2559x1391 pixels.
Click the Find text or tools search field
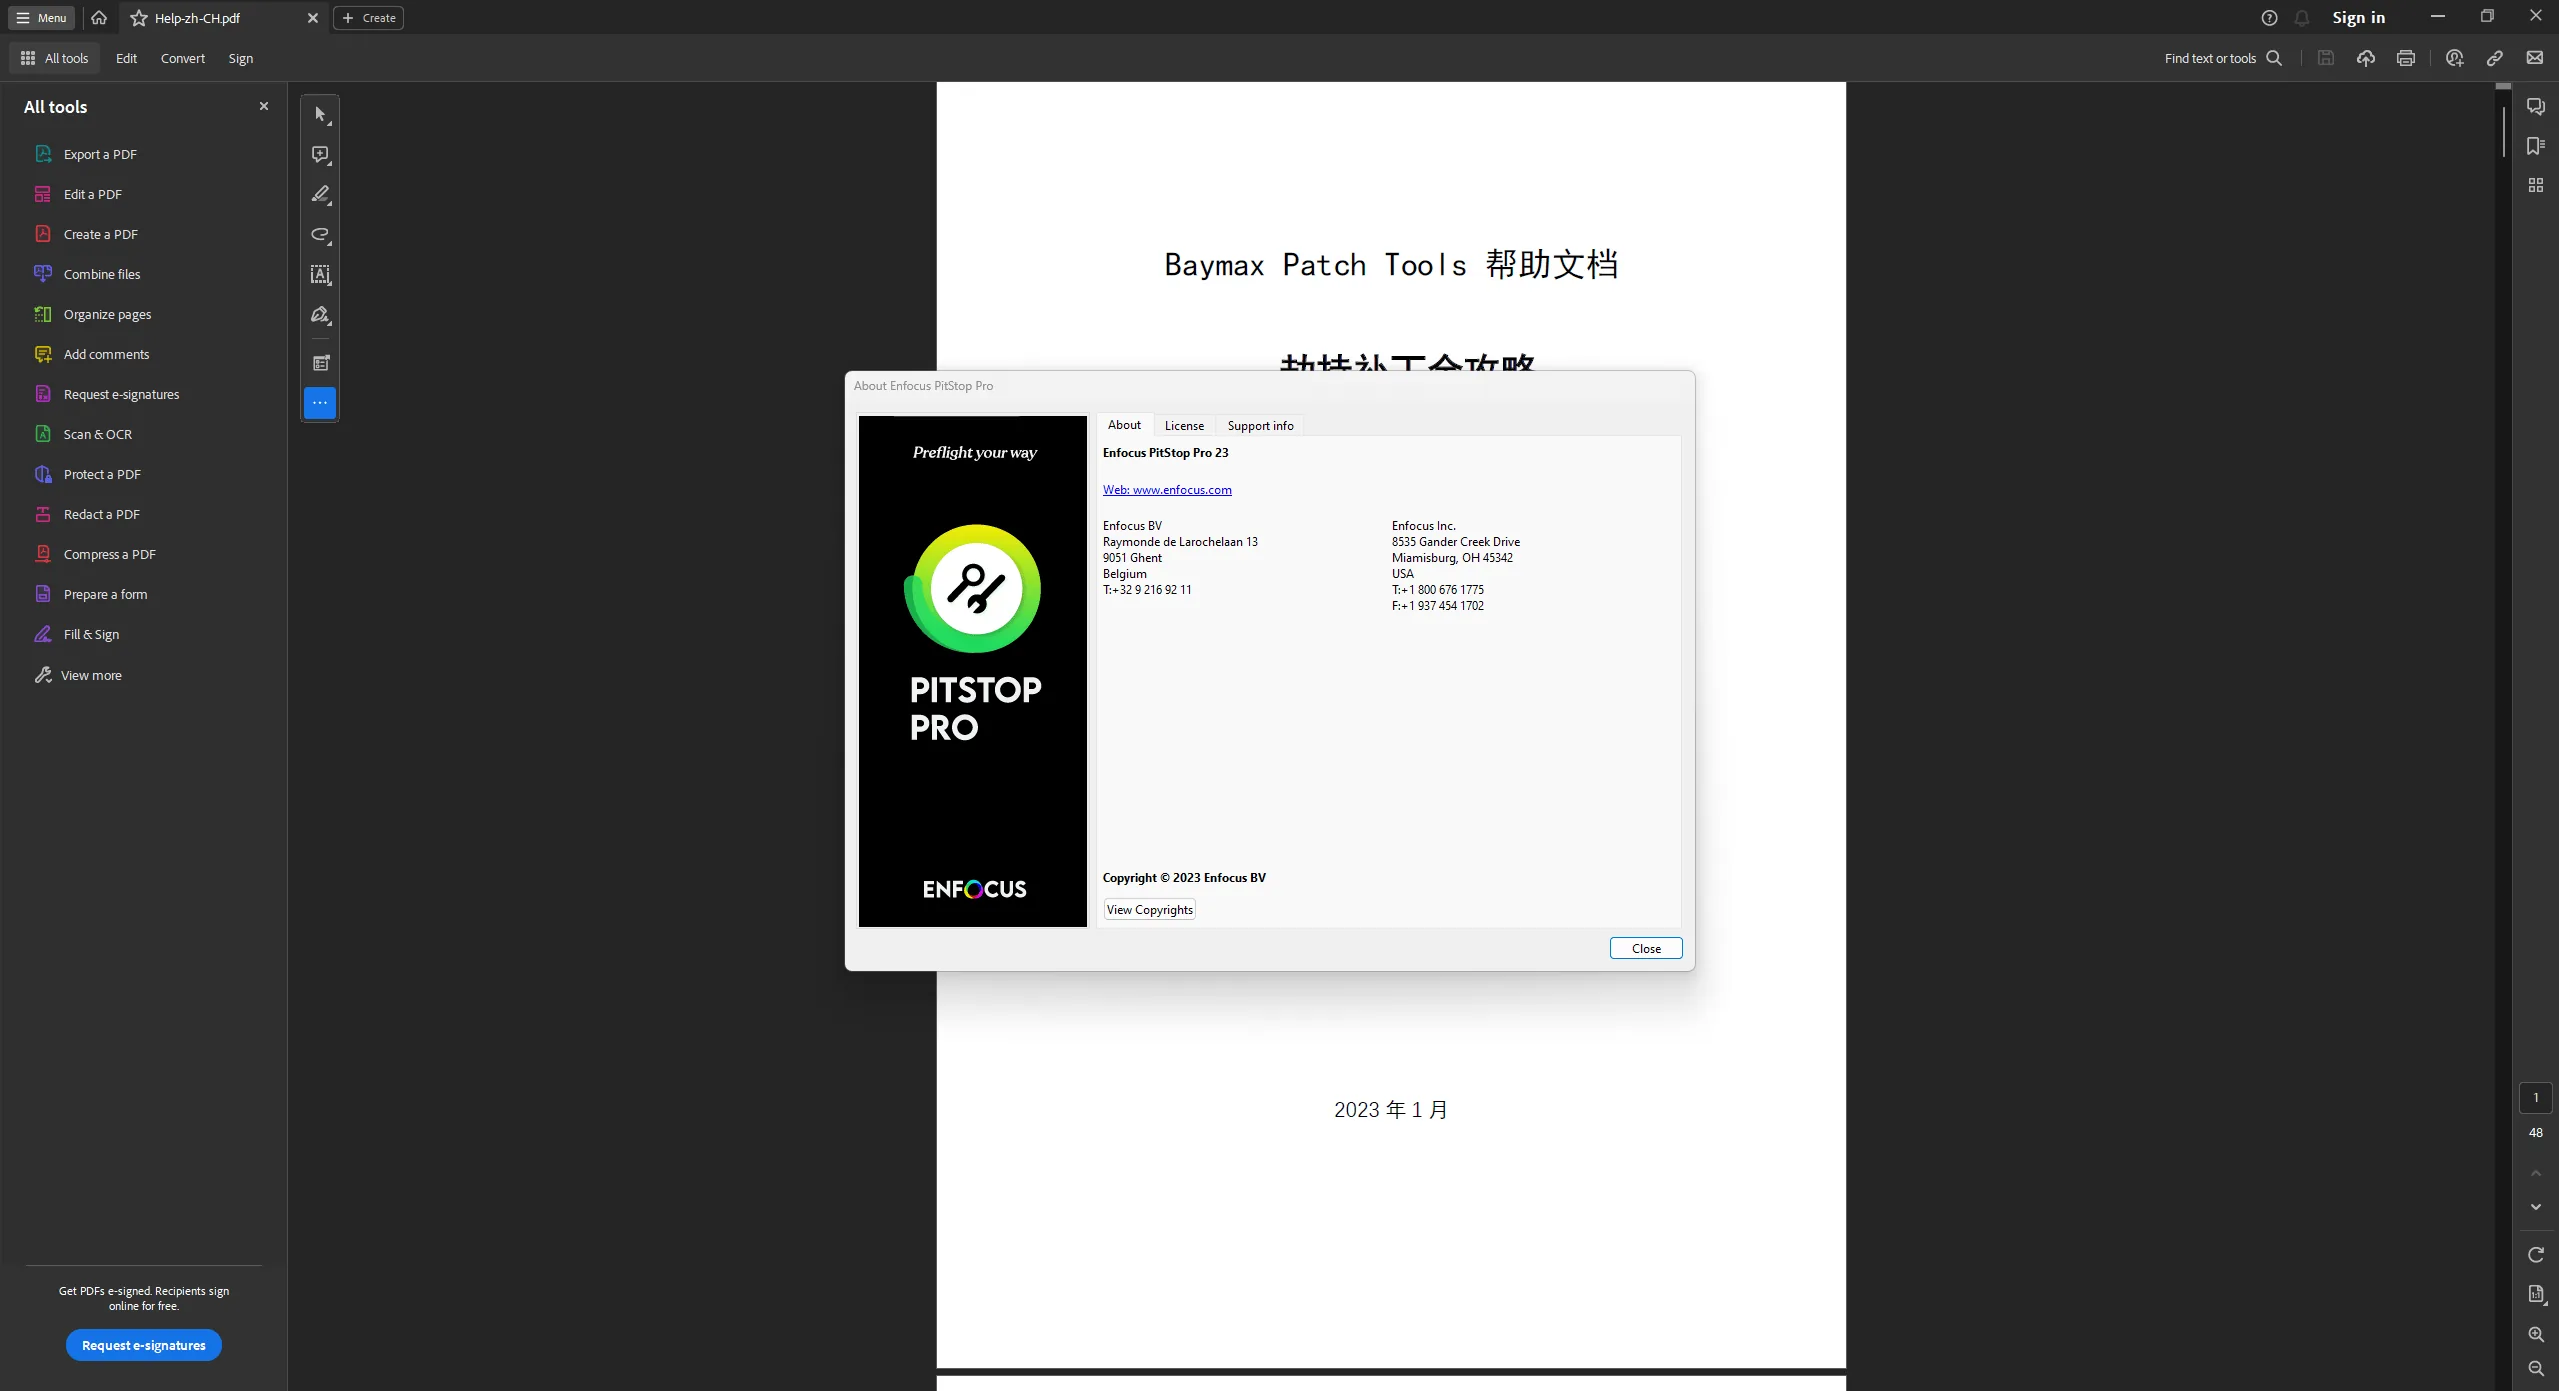2223,58
